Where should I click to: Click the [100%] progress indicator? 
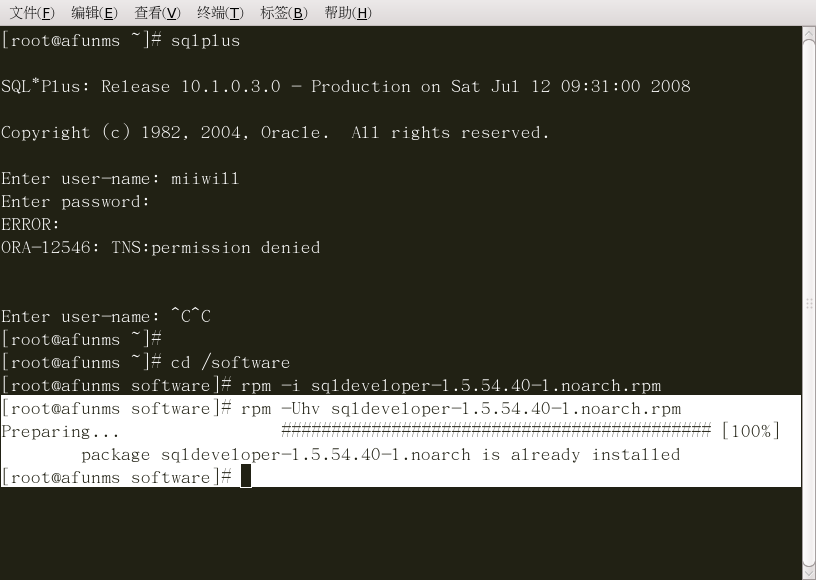tap(750, 431)
